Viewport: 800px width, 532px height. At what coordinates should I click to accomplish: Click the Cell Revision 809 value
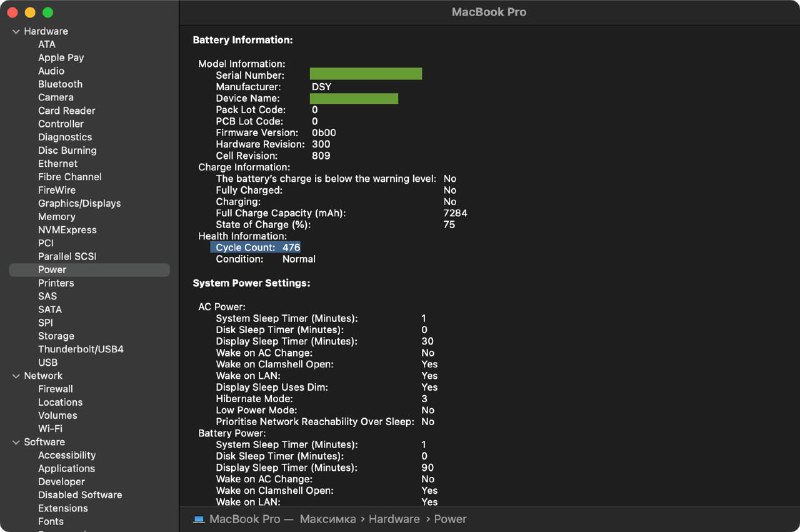[x=321, y=156]
